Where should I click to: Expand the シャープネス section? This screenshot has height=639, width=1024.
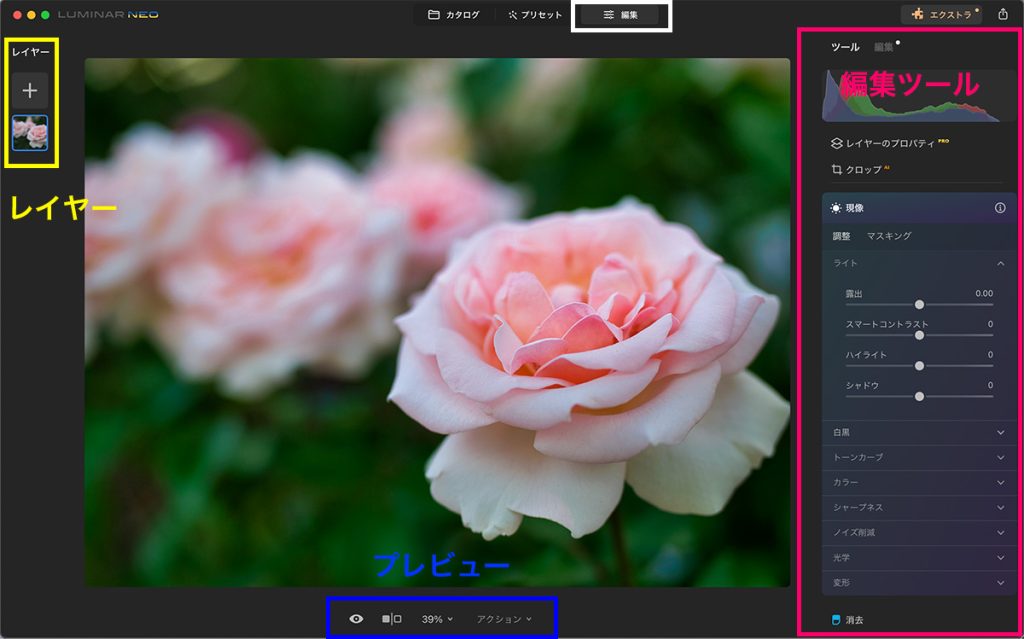click(917, 508)
